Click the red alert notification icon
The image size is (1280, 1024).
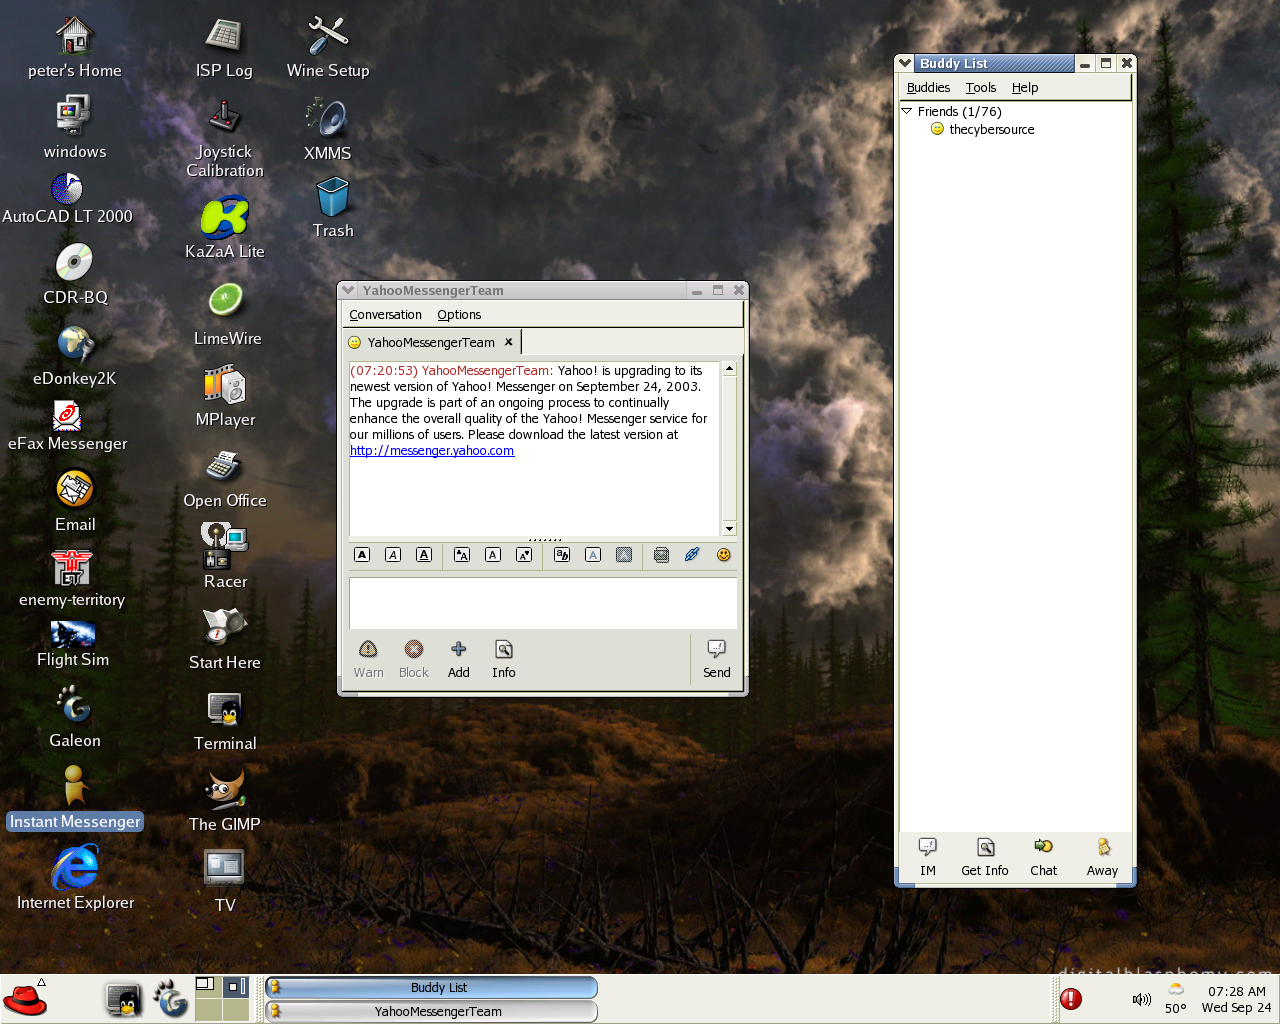[x=1071, y=999]
